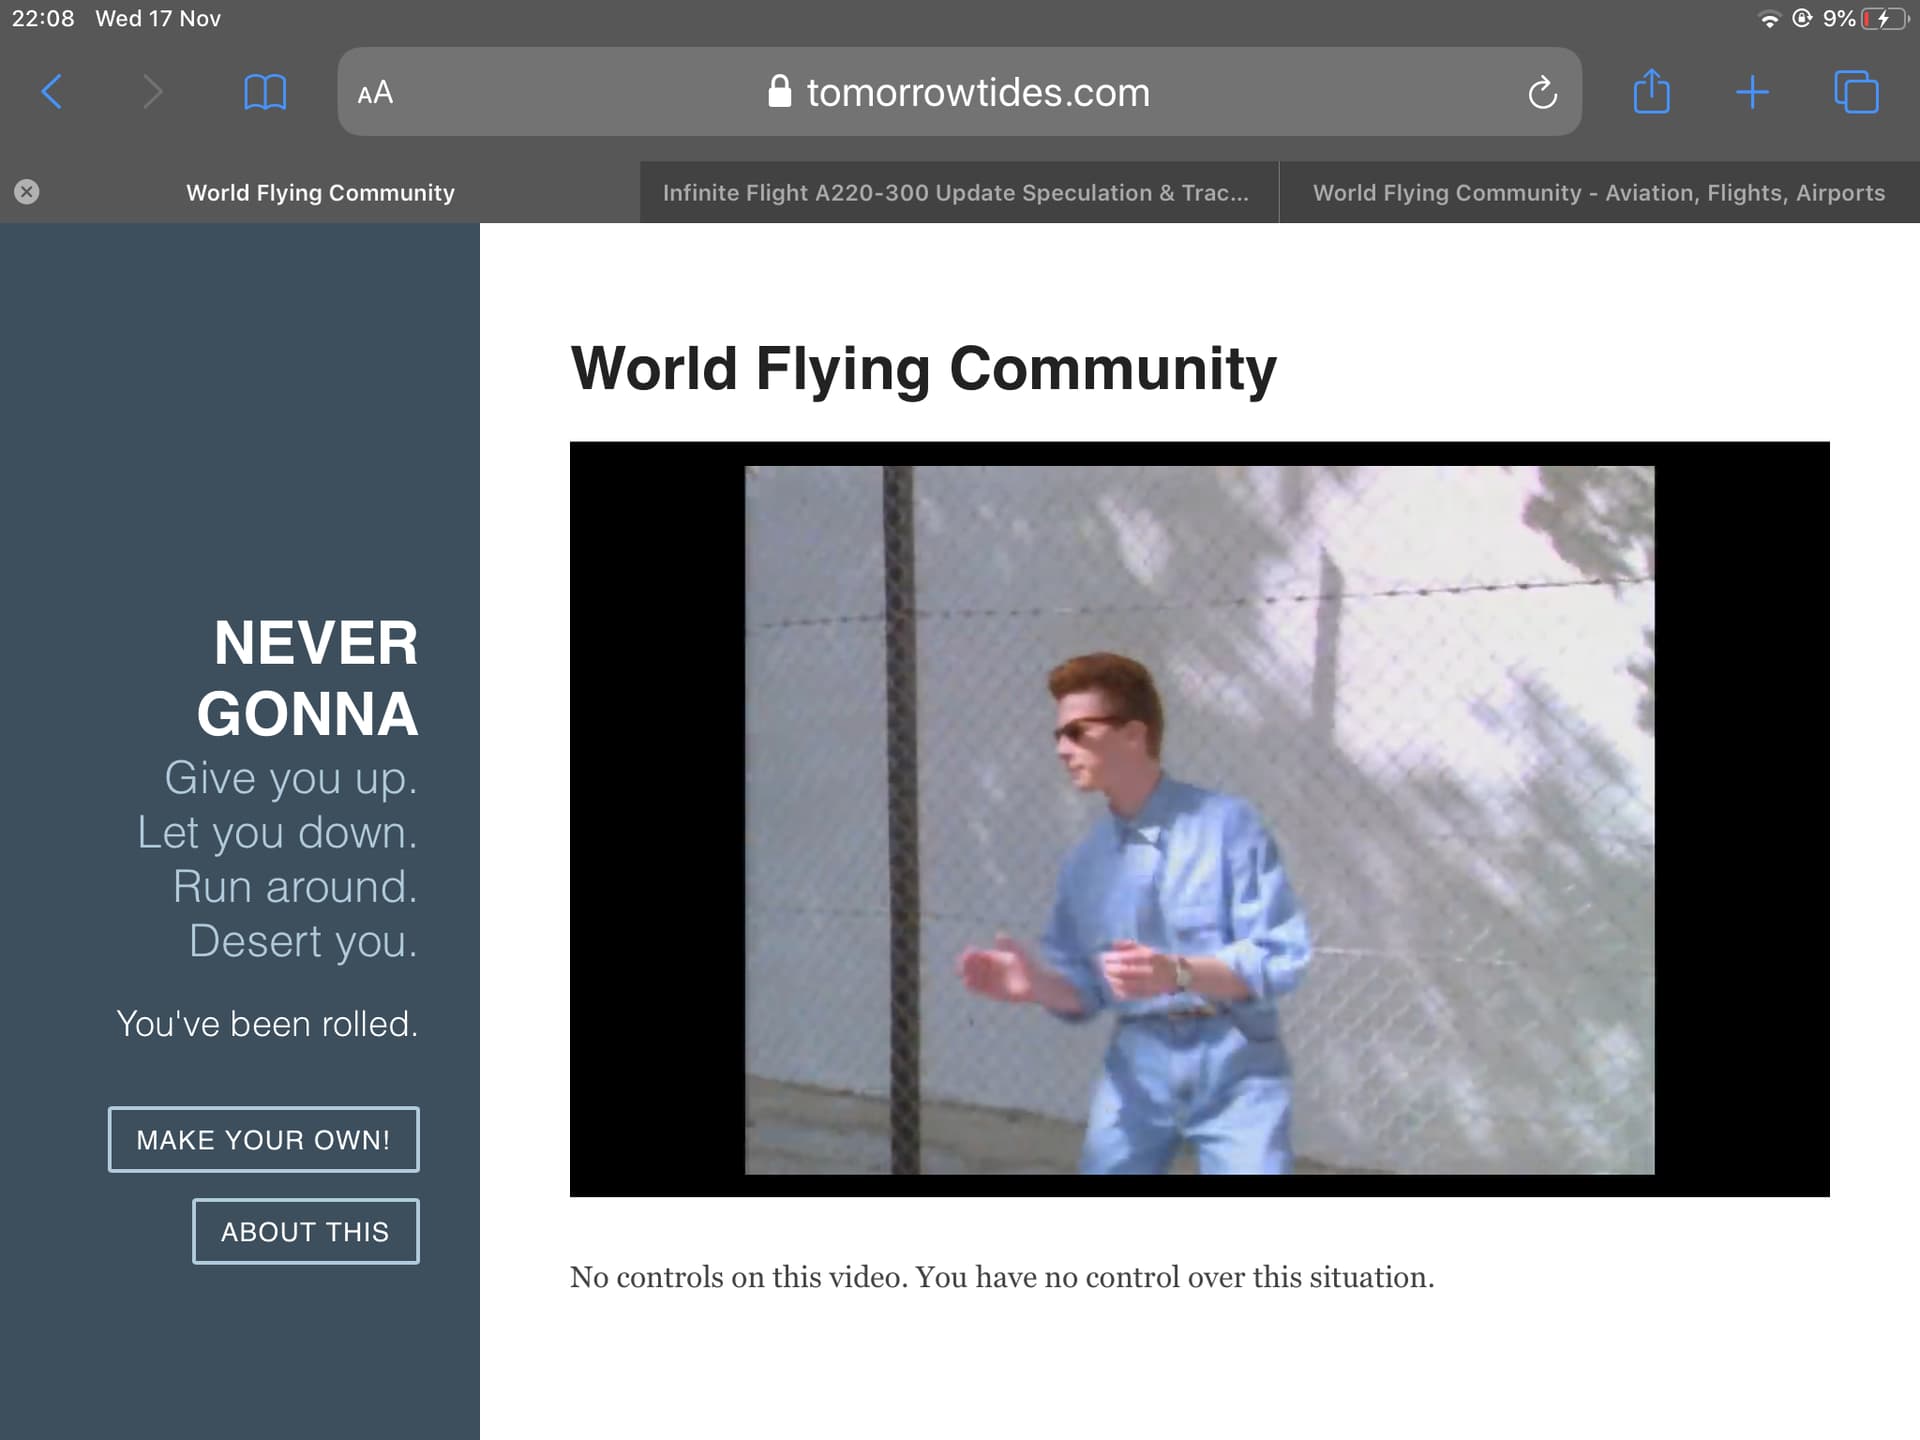
Task: Tap the 'Let you down.' lyric line
Action: tap(277, 832)
